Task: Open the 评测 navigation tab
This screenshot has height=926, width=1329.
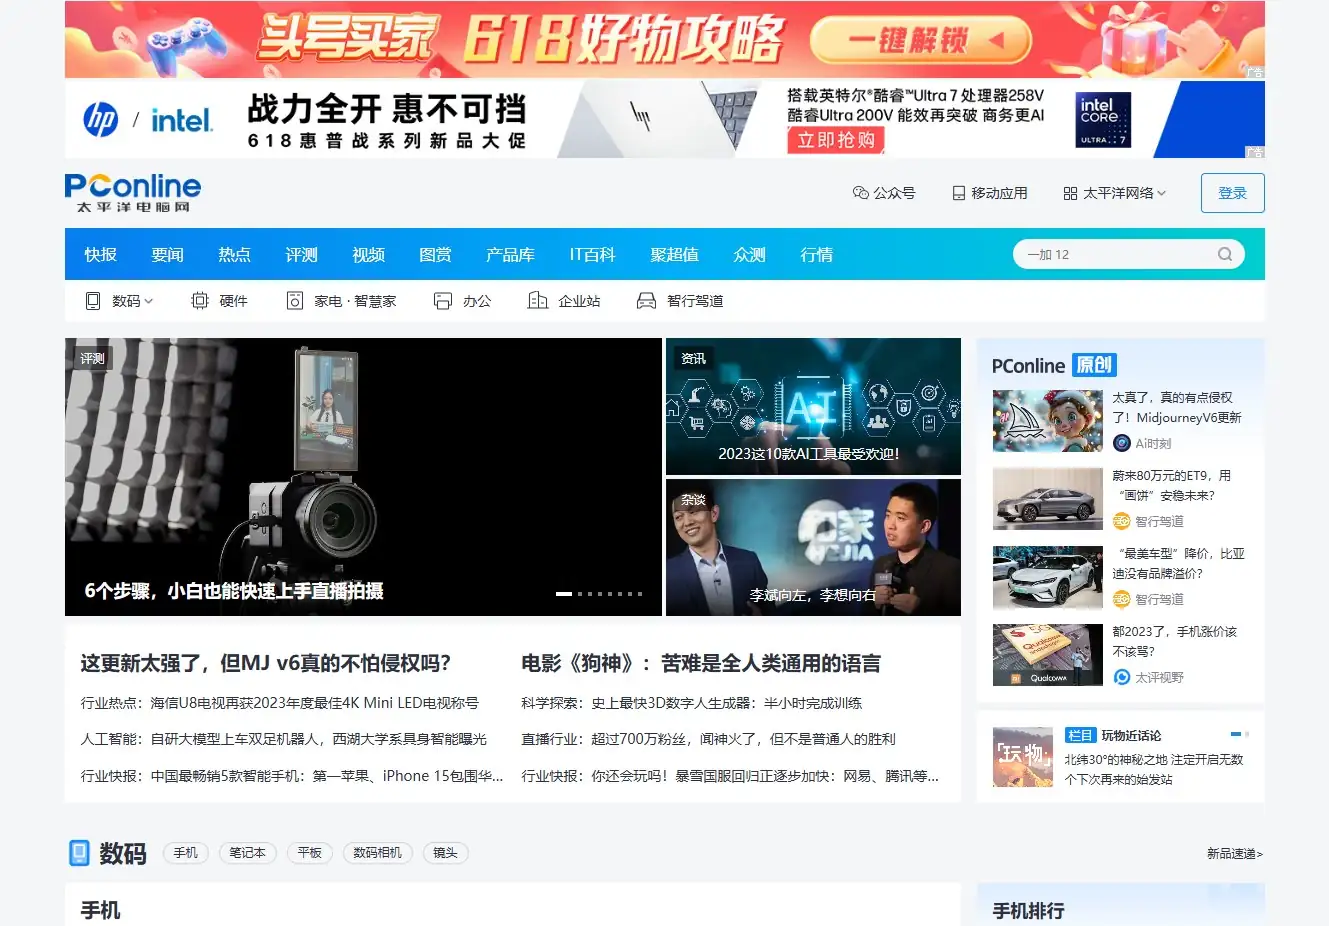Action: pyautogui.click(x=301, y=255)
